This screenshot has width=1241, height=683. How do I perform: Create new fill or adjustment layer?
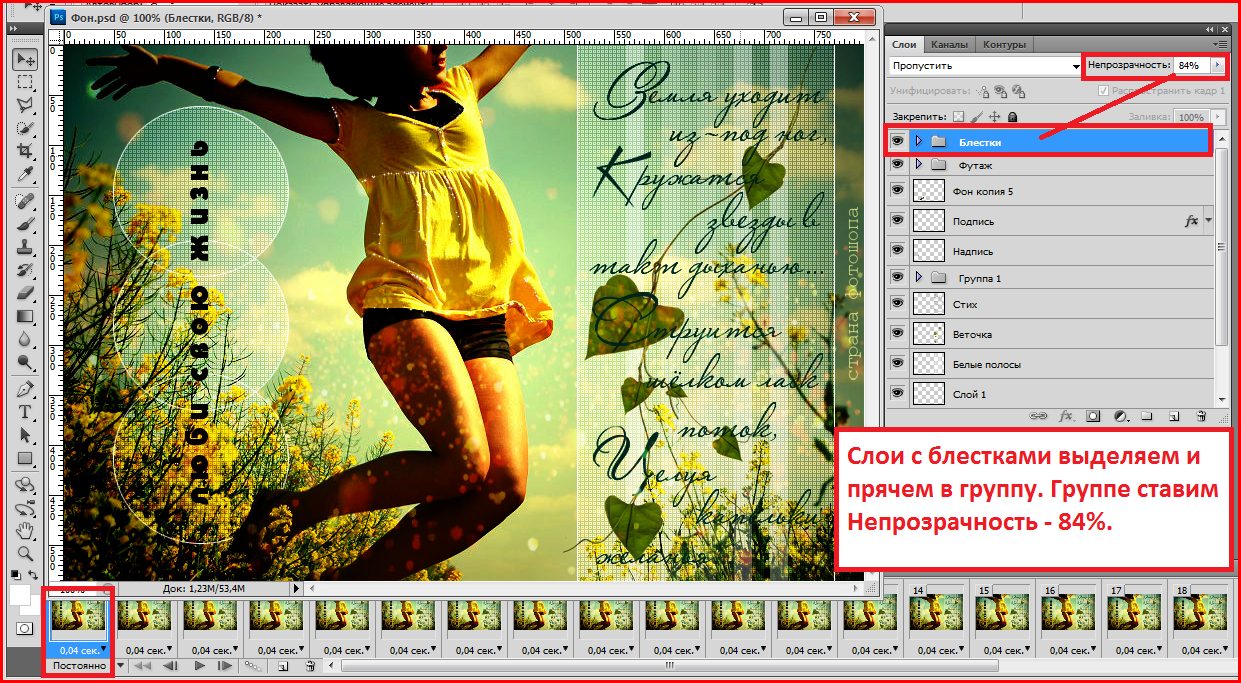tap(1120, 416)
